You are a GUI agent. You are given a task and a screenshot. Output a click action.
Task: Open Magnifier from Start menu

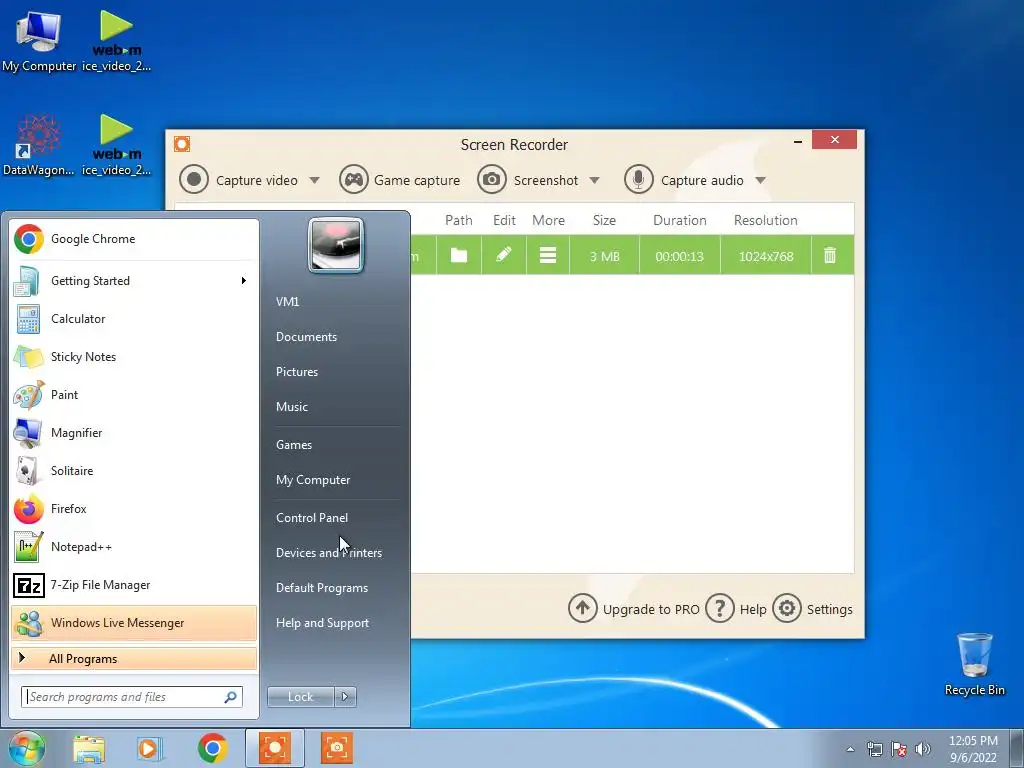coord(134,432)
